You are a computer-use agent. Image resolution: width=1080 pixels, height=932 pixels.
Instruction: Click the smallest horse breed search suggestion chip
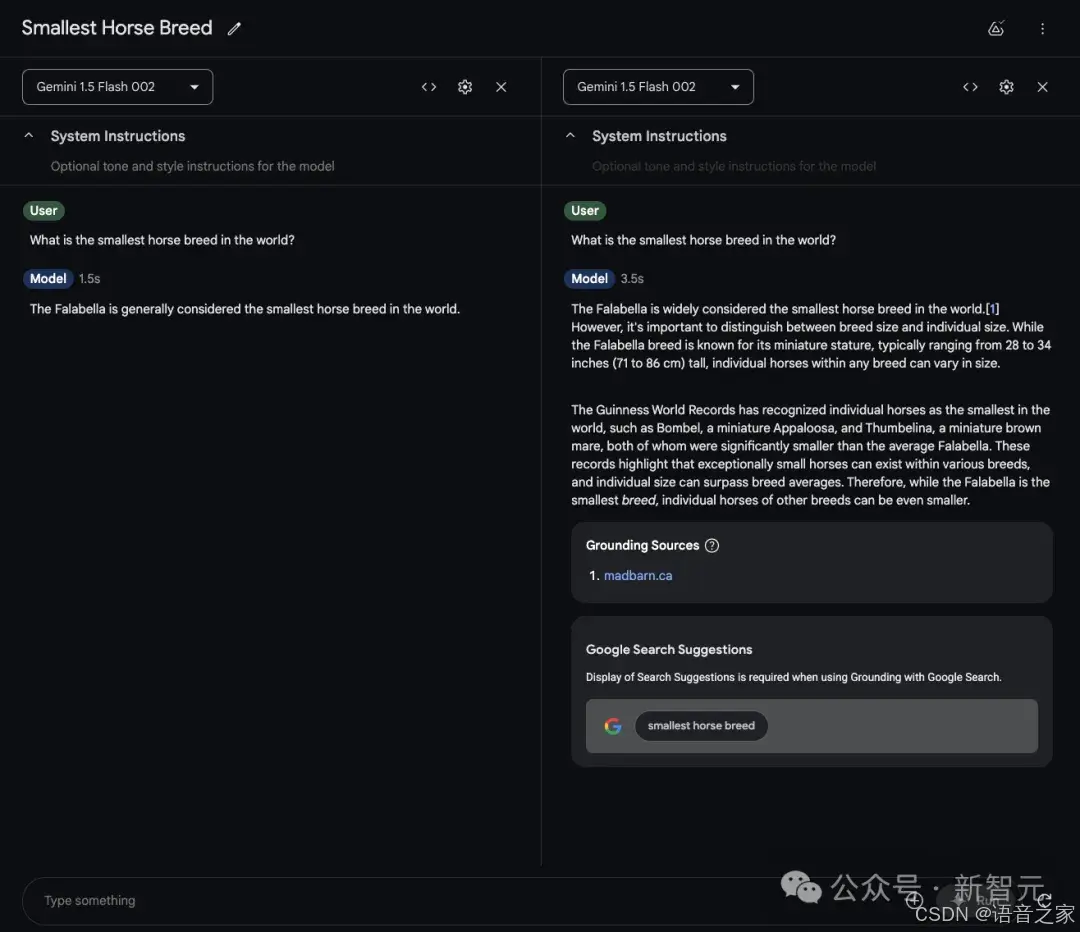pyautogui.click(x=701, y=726)
